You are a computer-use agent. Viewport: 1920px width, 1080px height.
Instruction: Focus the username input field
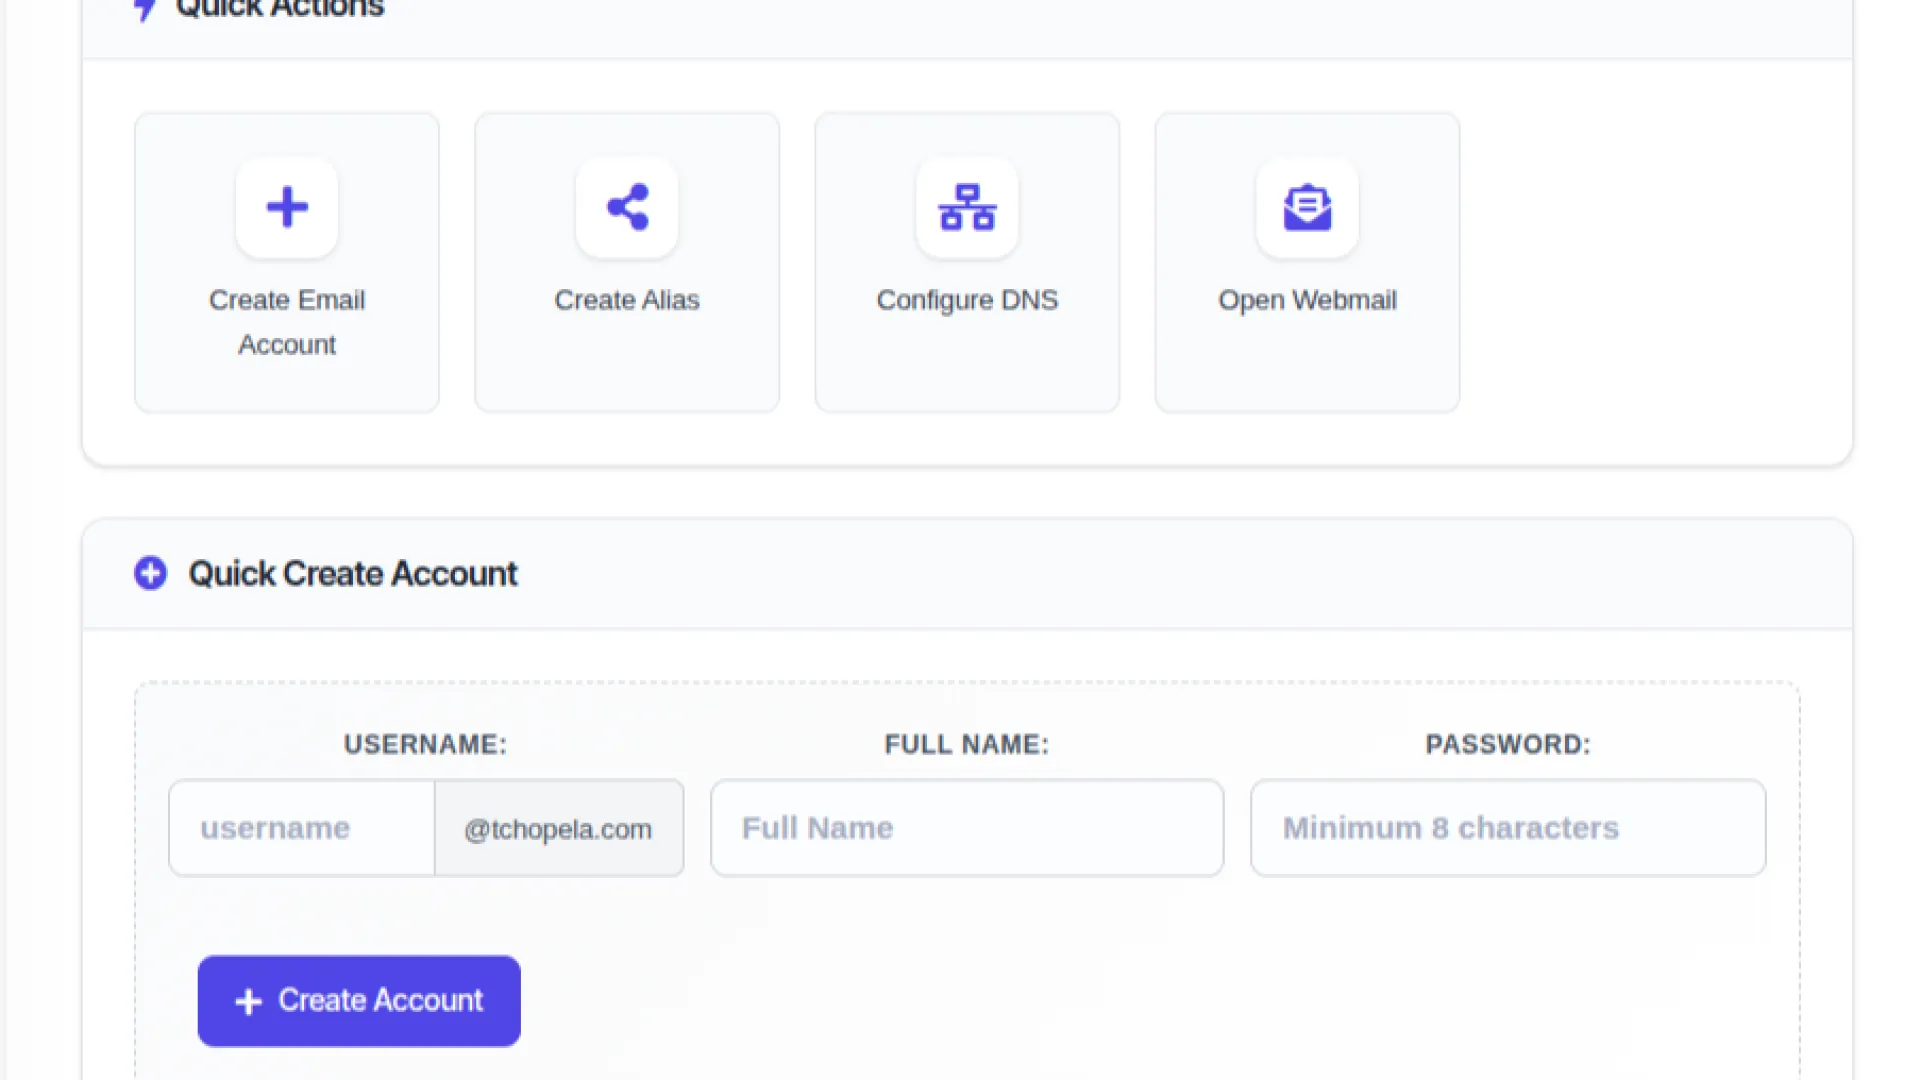[301, 828]
